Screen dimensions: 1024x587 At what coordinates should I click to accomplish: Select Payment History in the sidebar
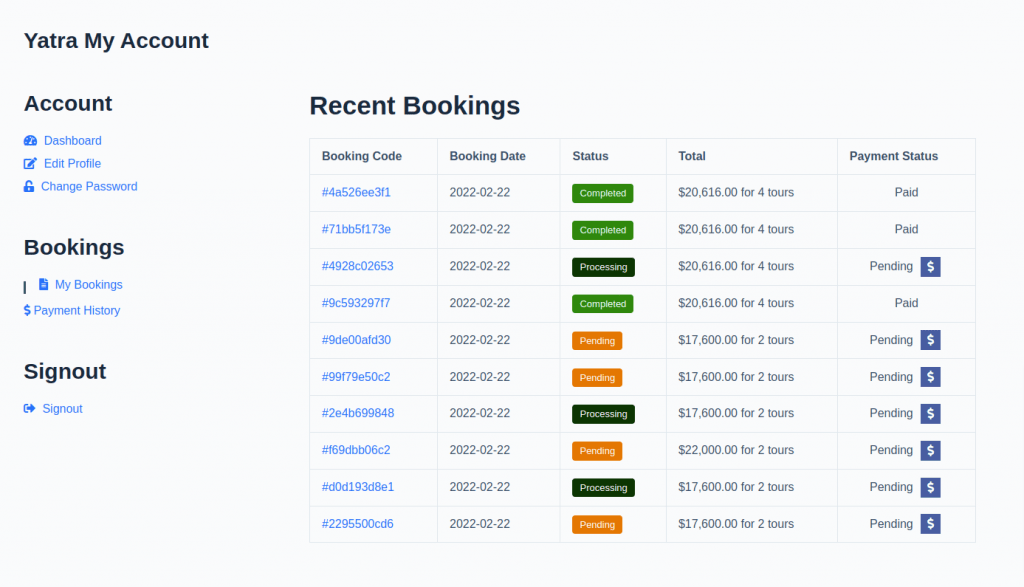coord(78,310)
